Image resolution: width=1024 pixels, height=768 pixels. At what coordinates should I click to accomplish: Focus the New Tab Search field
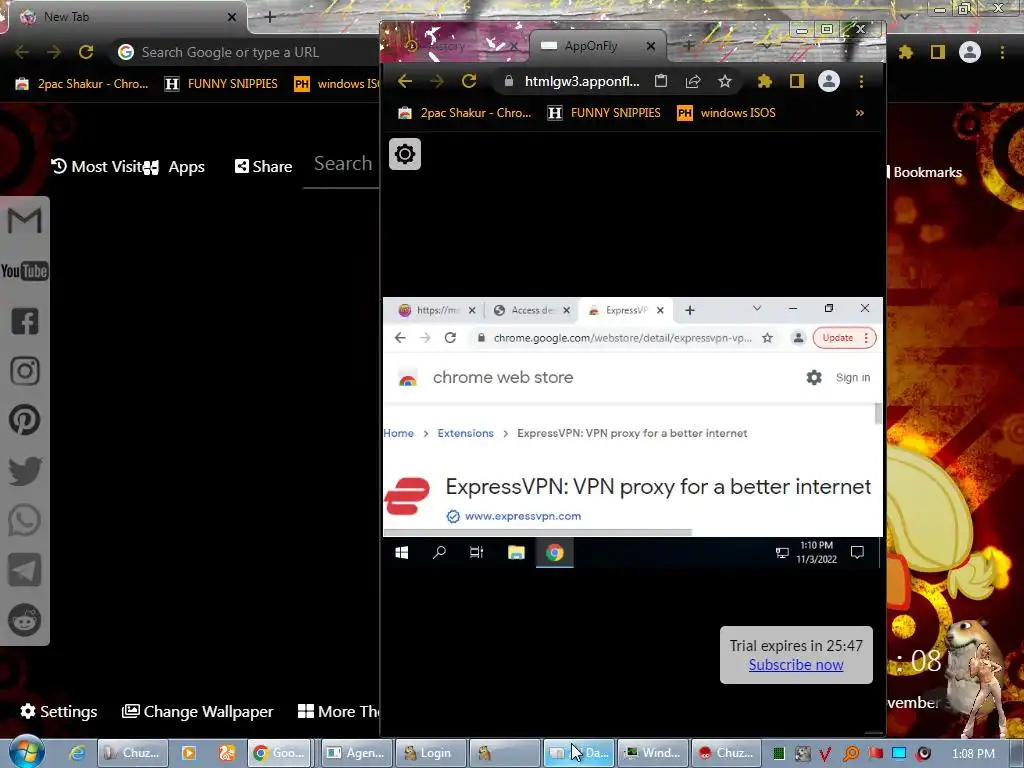[342, 165]
